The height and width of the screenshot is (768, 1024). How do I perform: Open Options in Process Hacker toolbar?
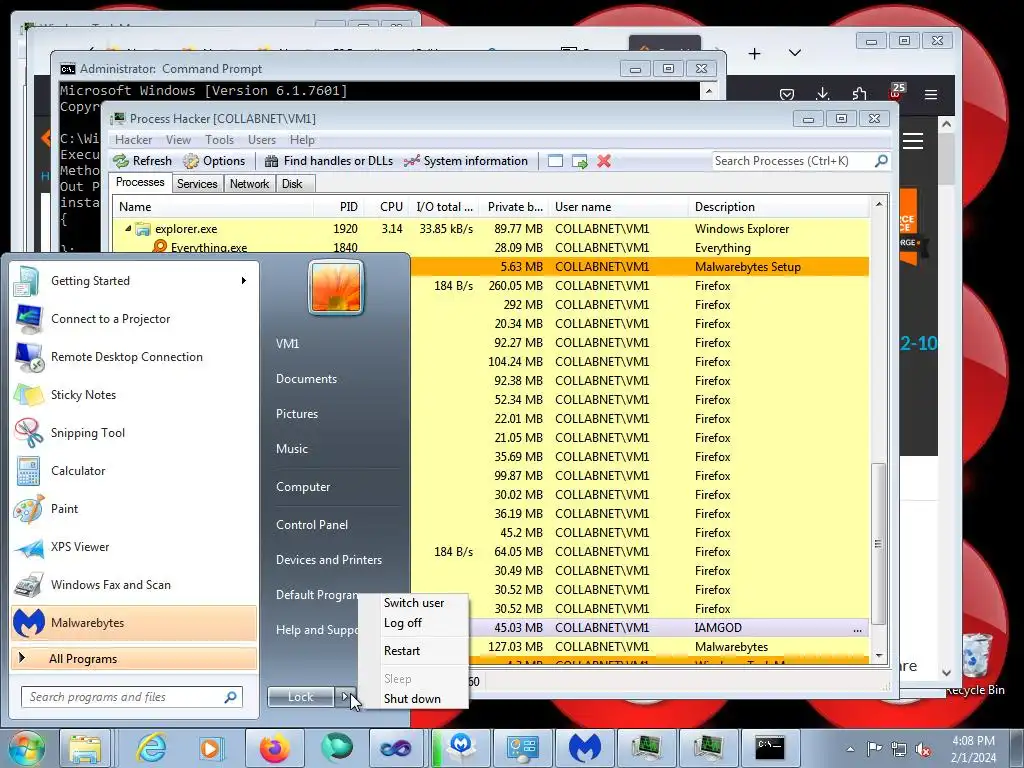[x=214, y=161]
